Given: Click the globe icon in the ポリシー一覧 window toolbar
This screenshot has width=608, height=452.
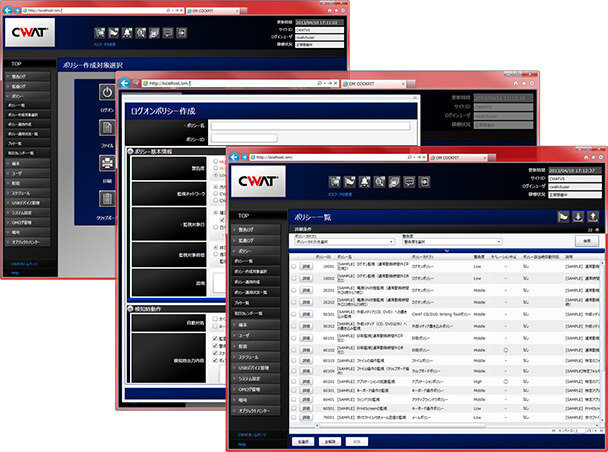Looking at the screenshot, I should [394, 181].
